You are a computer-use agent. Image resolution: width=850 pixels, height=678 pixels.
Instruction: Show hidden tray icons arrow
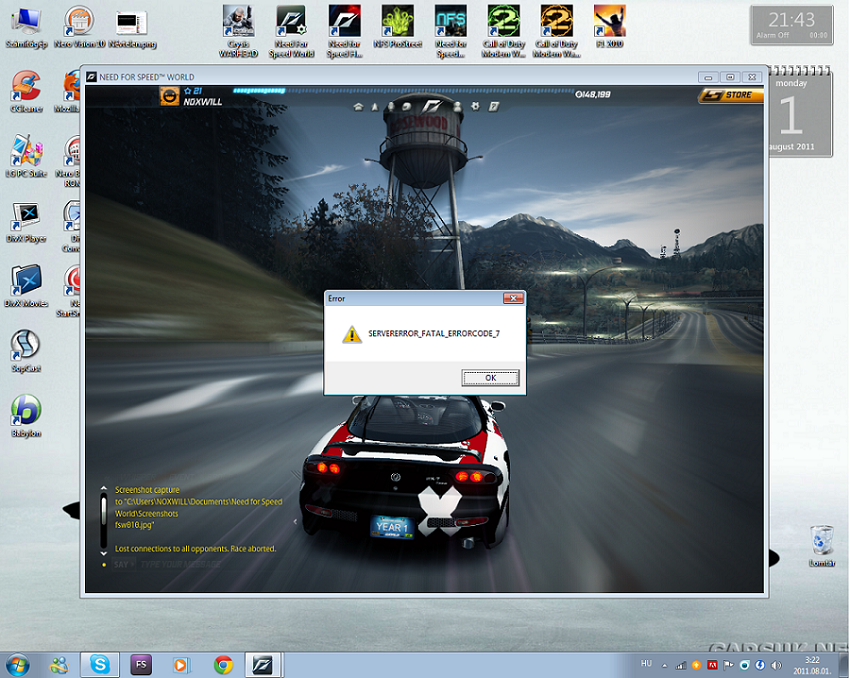(665, 665)
